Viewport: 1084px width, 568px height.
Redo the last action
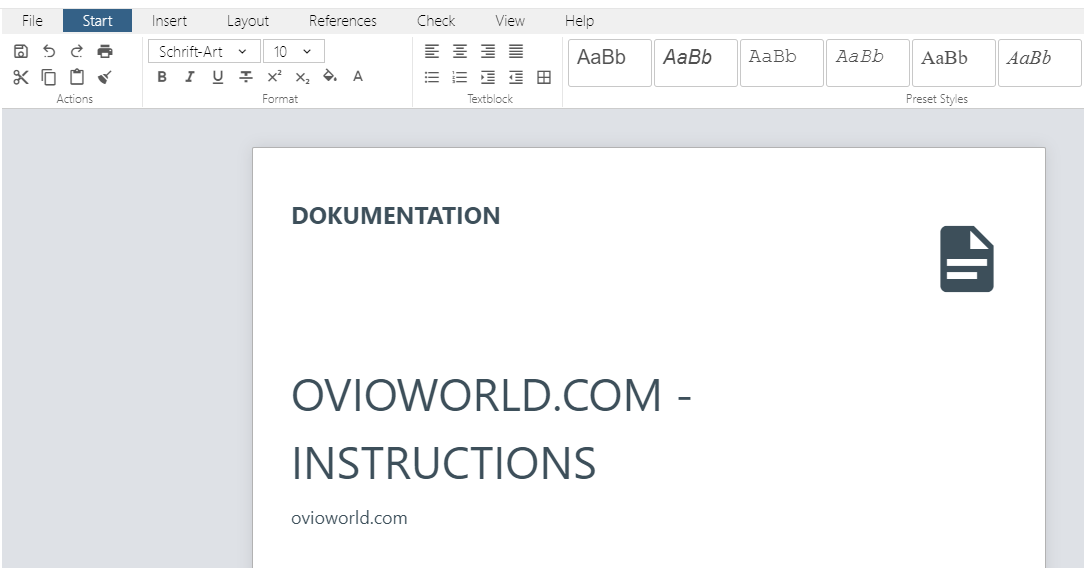77,51
